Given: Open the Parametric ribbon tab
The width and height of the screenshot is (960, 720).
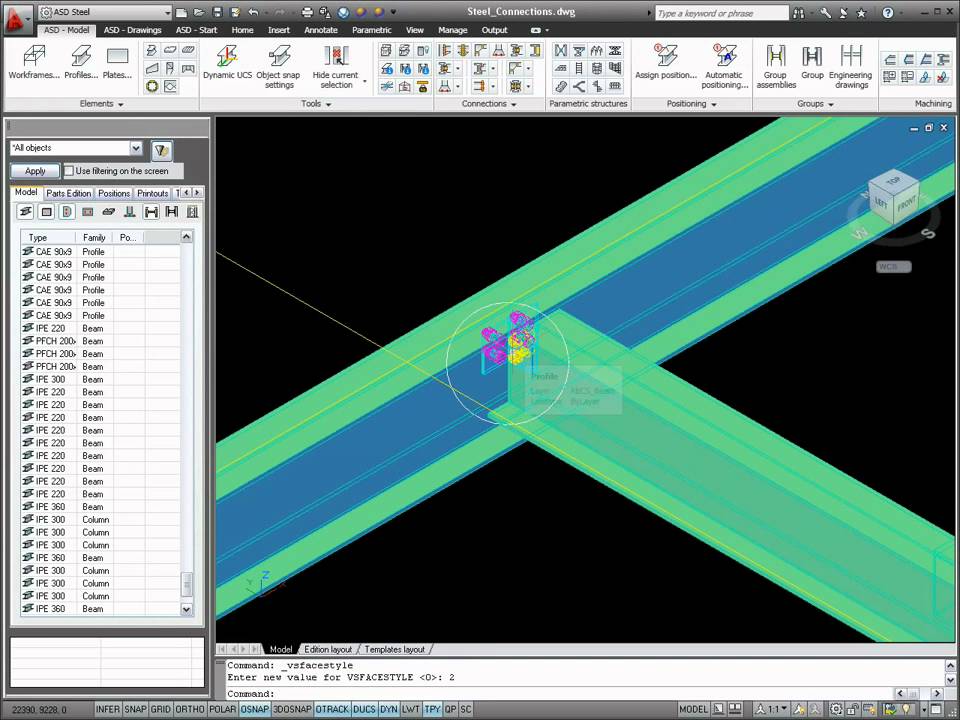Looking at the screenshot, I should point(372,30).
